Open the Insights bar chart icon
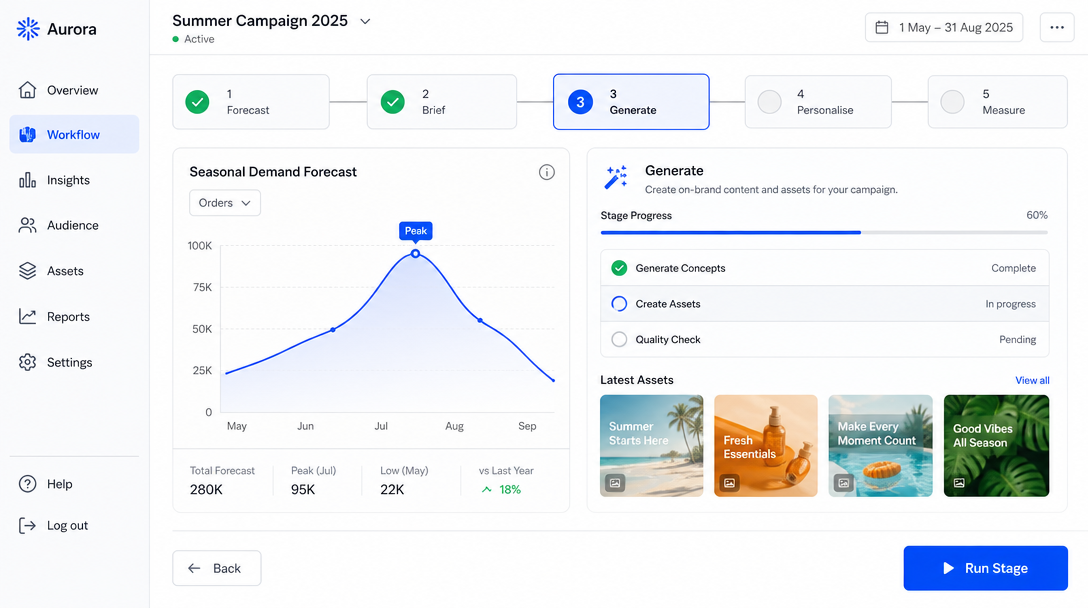 27,180
